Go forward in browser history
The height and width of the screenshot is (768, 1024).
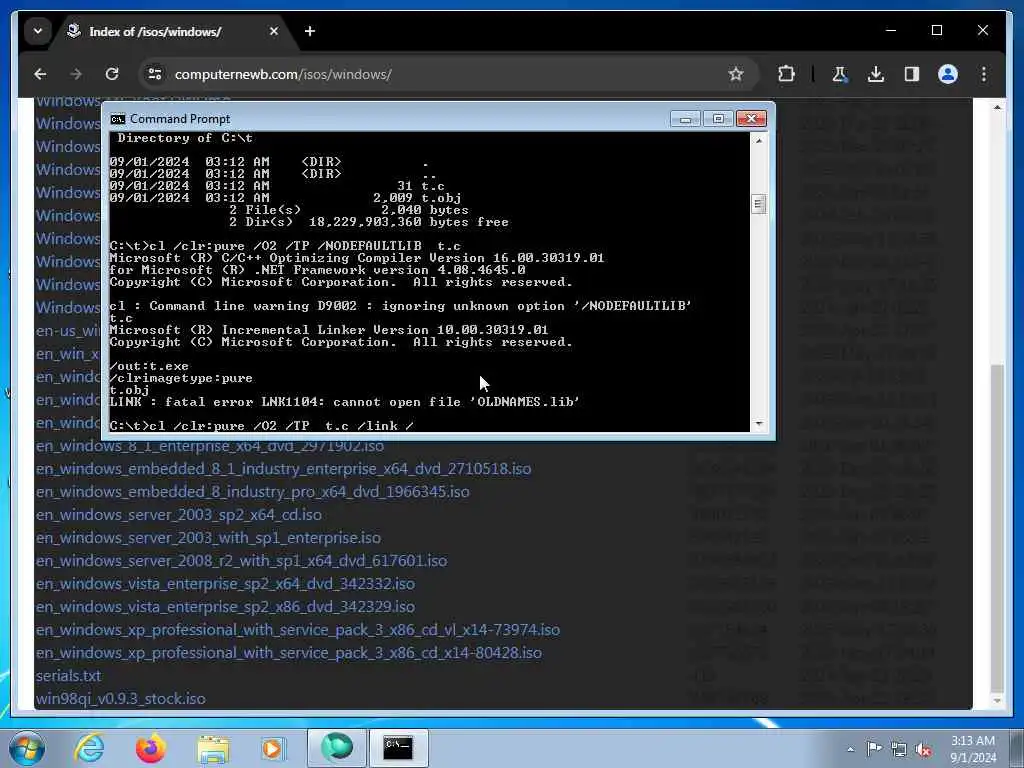coord(76,74)
